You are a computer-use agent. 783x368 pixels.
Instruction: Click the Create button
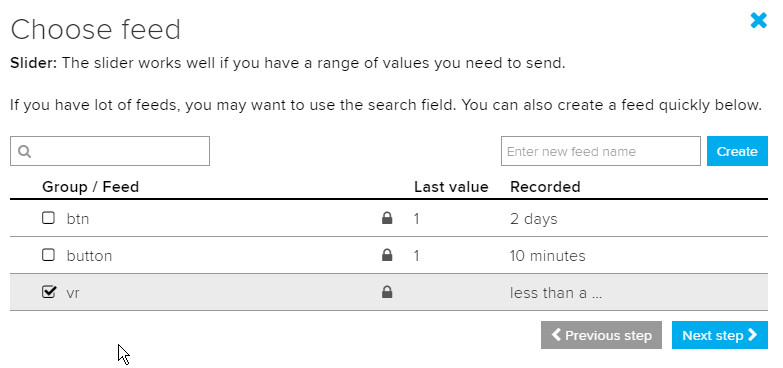pos(737,151)
